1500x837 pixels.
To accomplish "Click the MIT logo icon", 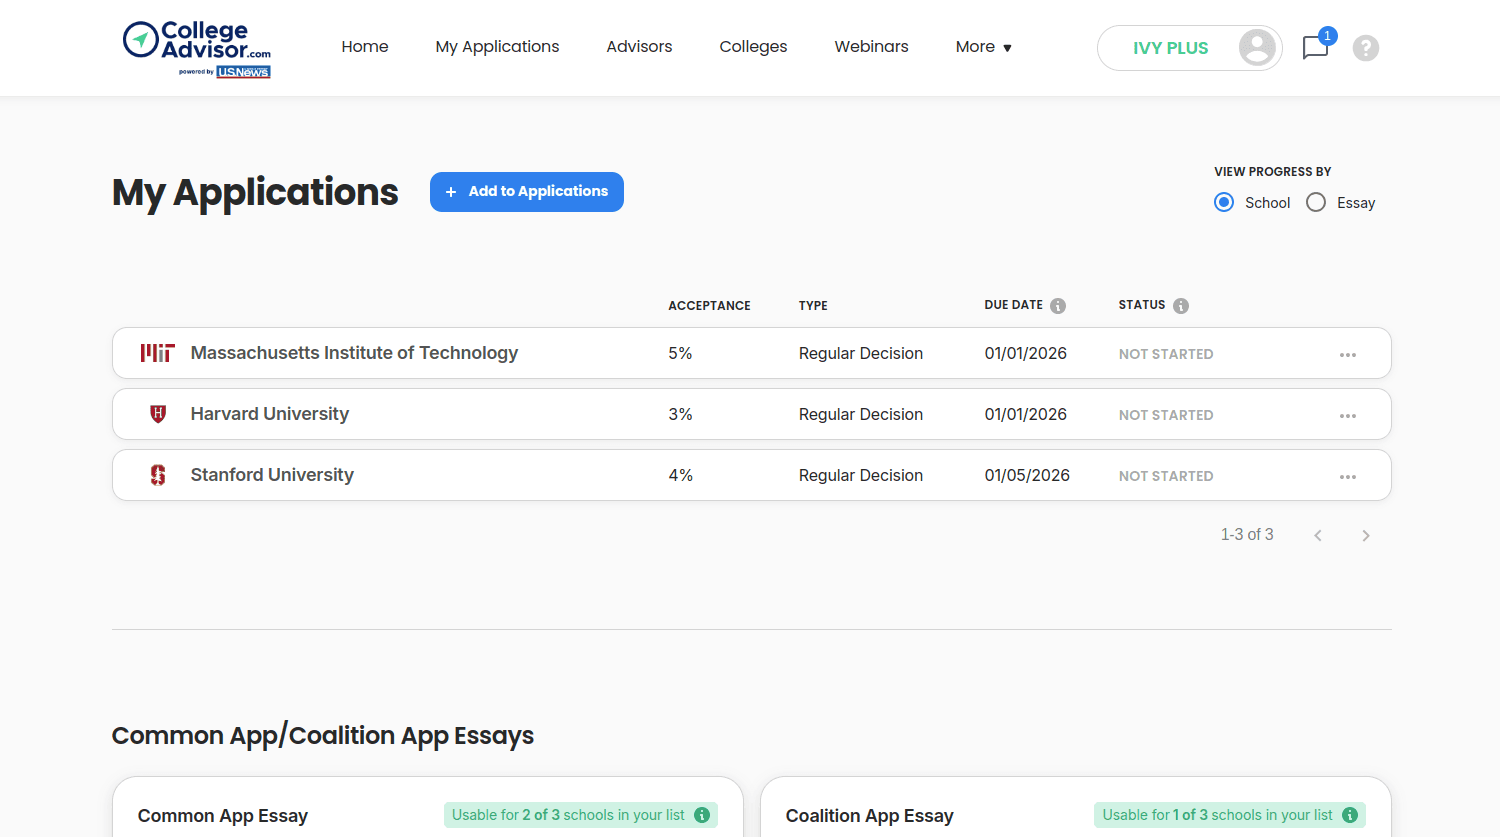I will [158, 353].
